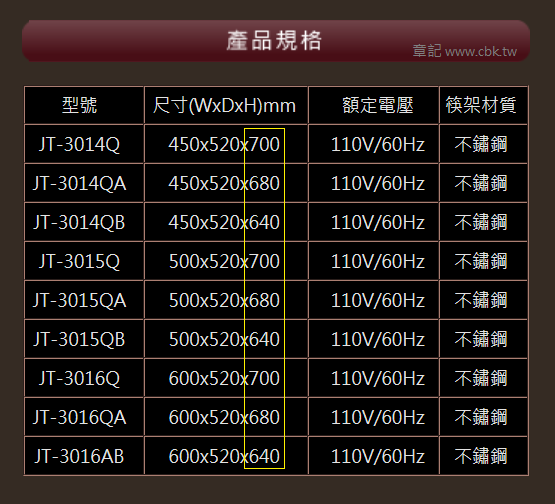This screenshot has width=555, height=504.
Task: Select model cell JT-3014QA
Action: pos(84,183)
